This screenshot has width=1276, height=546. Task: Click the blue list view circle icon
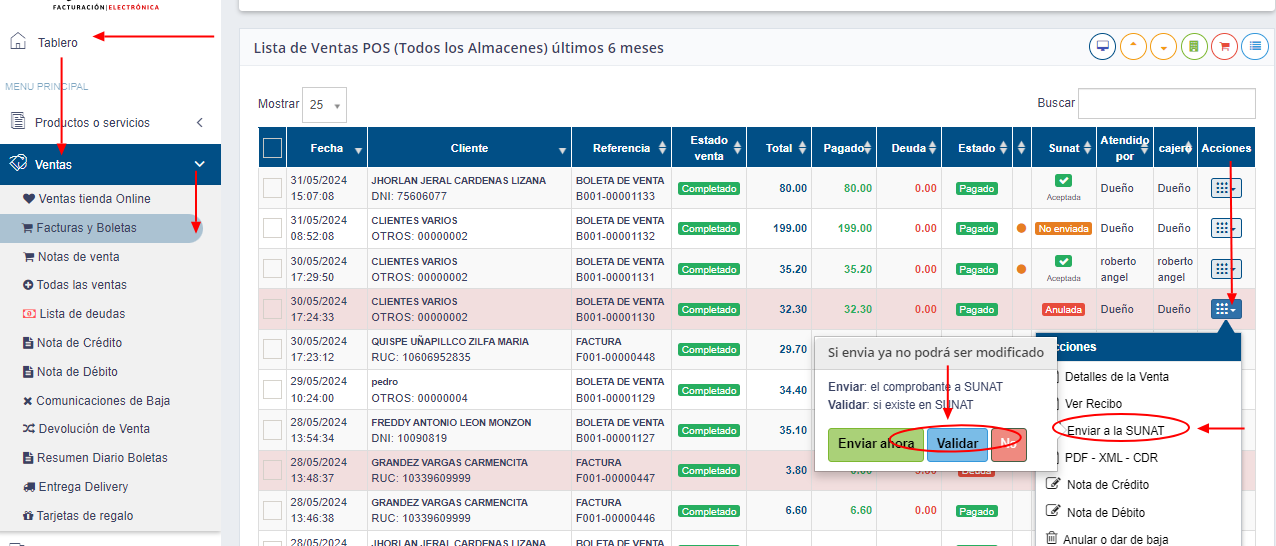click(1255, 46)
